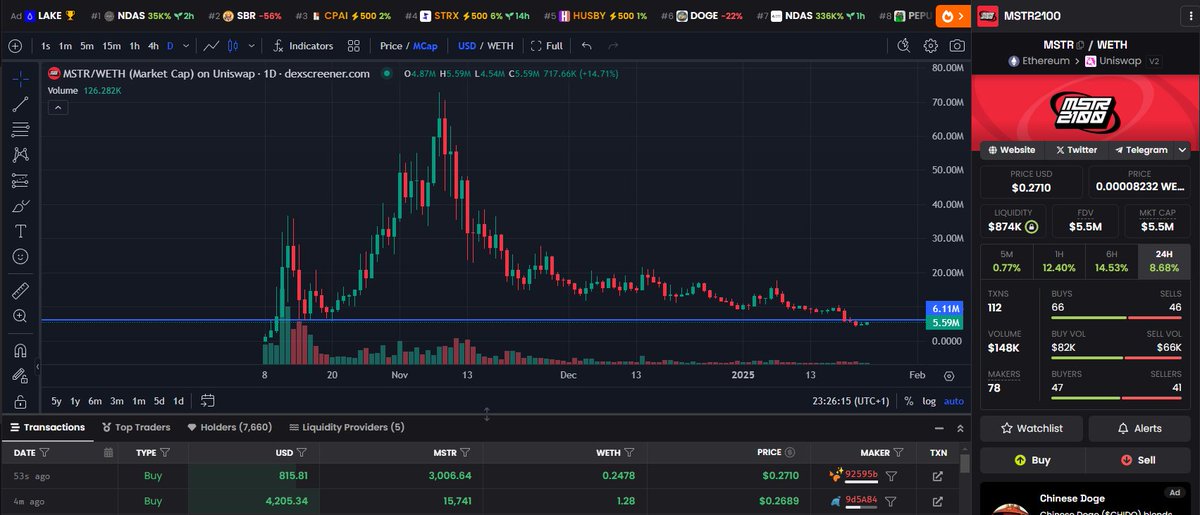The width and height of the screenshot is (1200, 515).
Task: Select the brush drawing tool
Action: point(20,205)
